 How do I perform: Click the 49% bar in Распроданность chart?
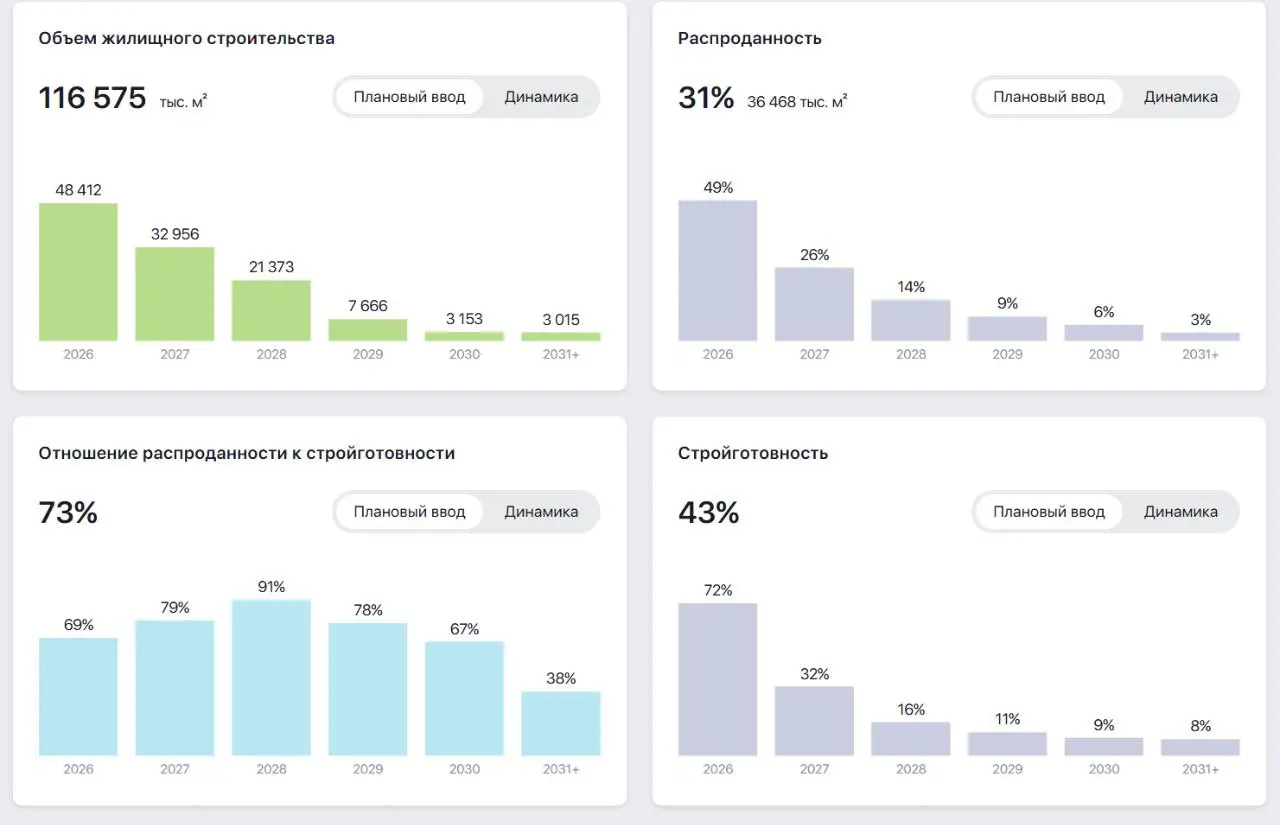[718, 271]
